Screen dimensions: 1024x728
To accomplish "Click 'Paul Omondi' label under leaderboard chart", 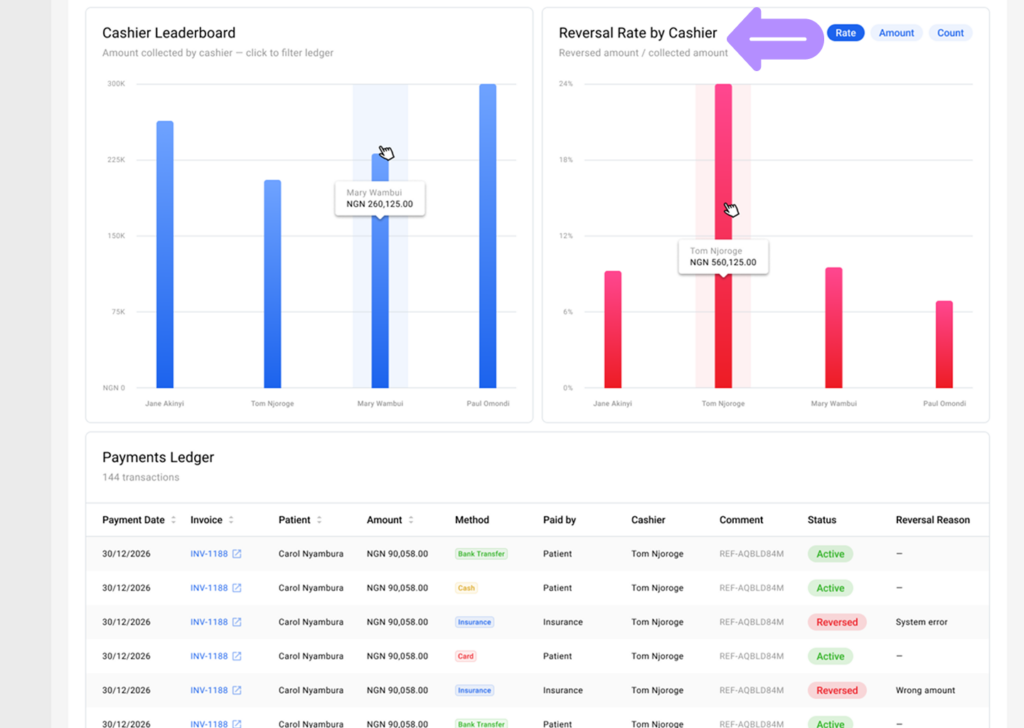I will point(488,404).
